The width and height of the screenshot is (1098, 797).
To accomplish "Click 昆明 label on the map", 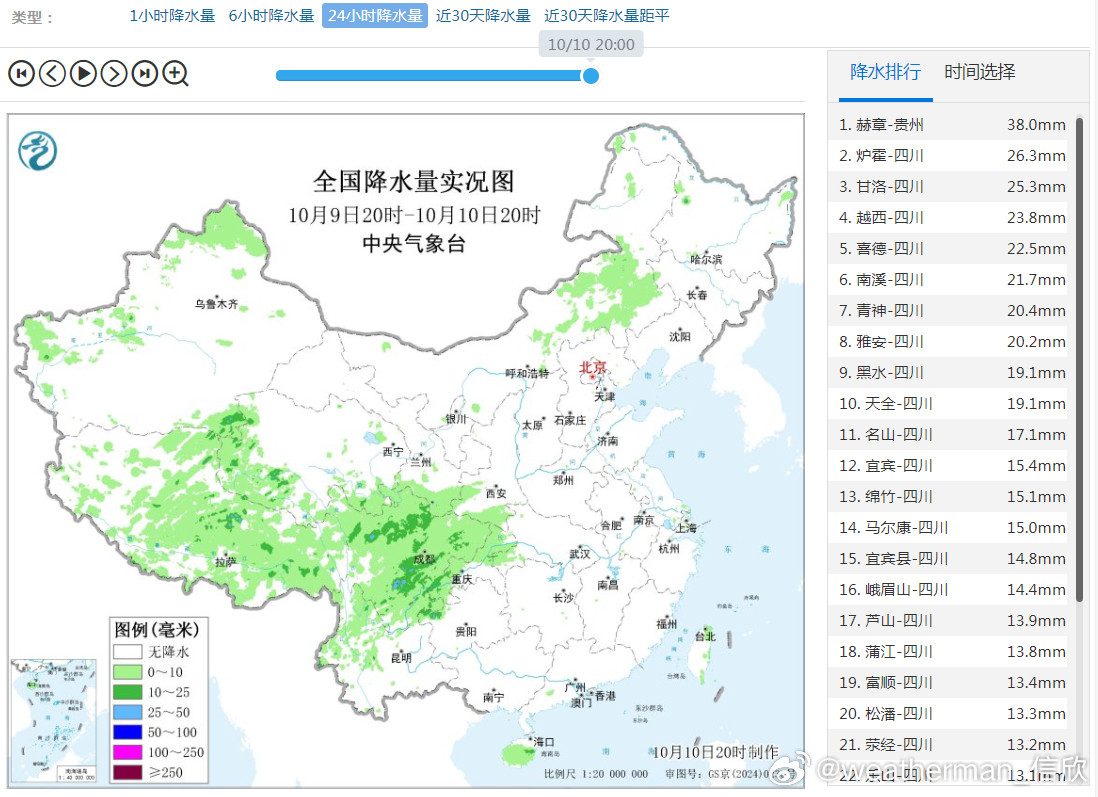I will pyautogui.click(x=401, y=658).
